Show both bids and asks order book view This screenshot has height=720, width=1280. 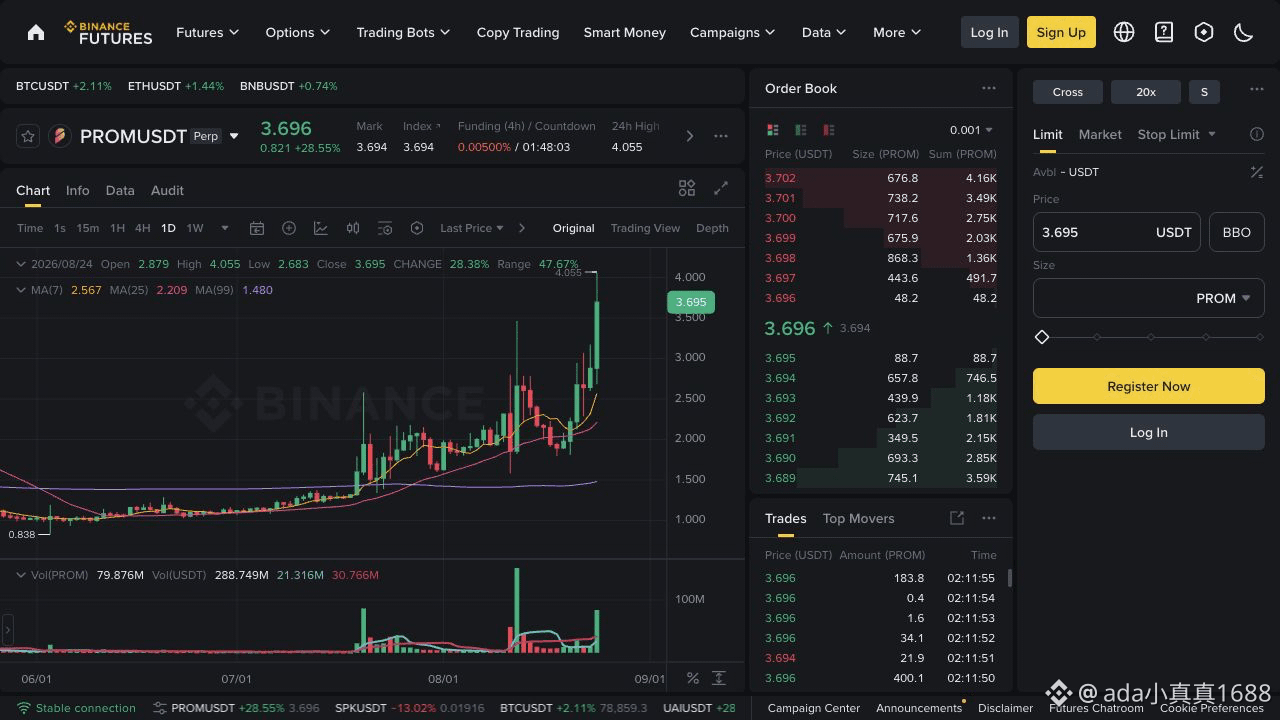tap(772, 130)
